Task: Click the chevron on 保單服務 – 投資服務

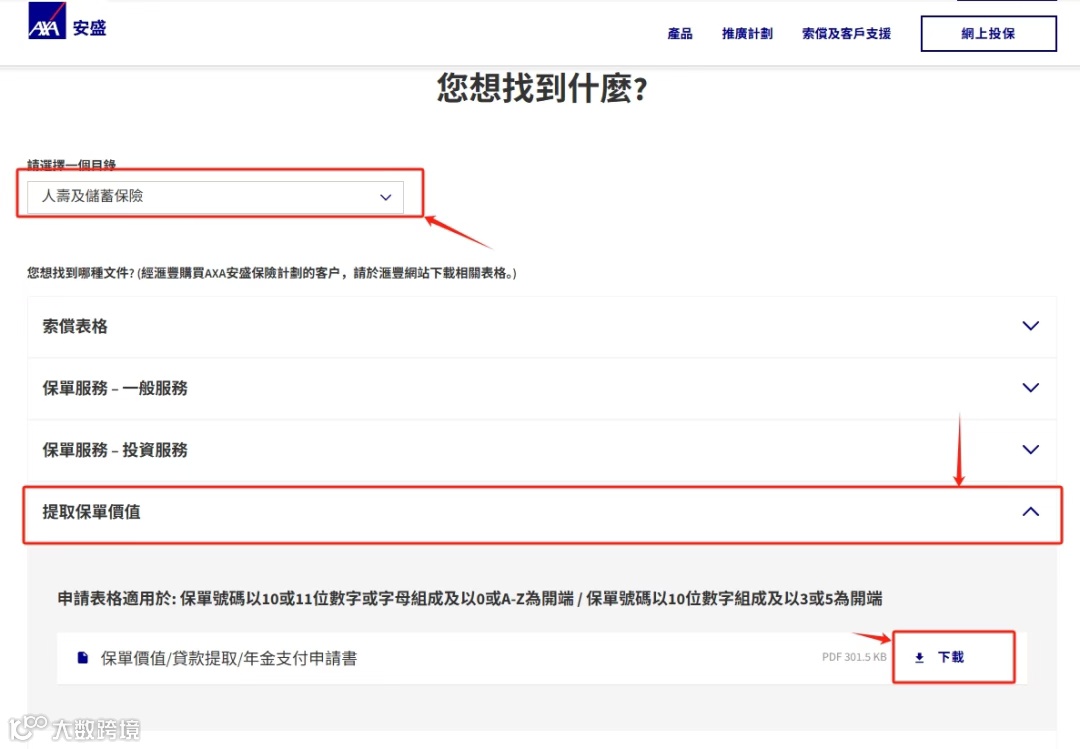Action: click(x=1030, y=449)
